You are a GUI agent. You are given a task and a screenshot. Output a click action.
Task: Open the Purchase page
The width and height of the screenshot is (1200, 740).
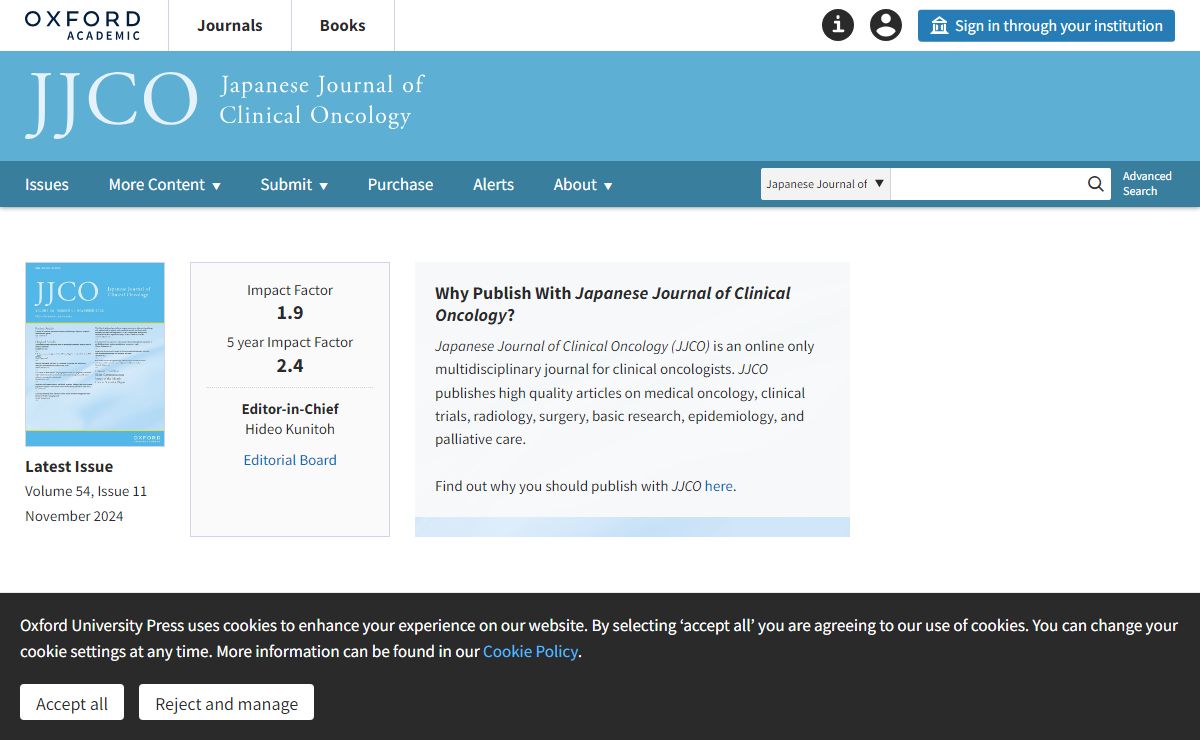[x=401, y=184]
